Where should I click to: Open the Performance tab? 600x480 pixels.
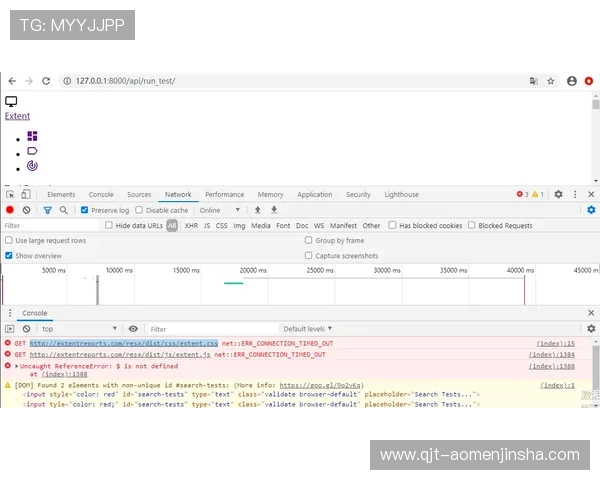coord(224,195)
